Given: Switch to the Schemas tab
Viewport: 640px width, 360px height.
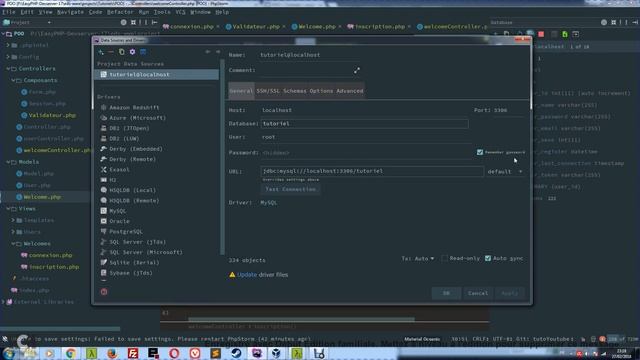Looking at the screenshot, I should 295,91.
